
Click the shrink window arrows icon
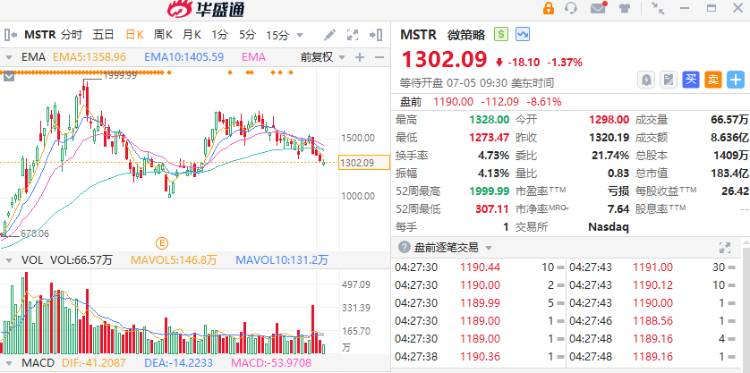pyautogui.click(x=658, y=8)
